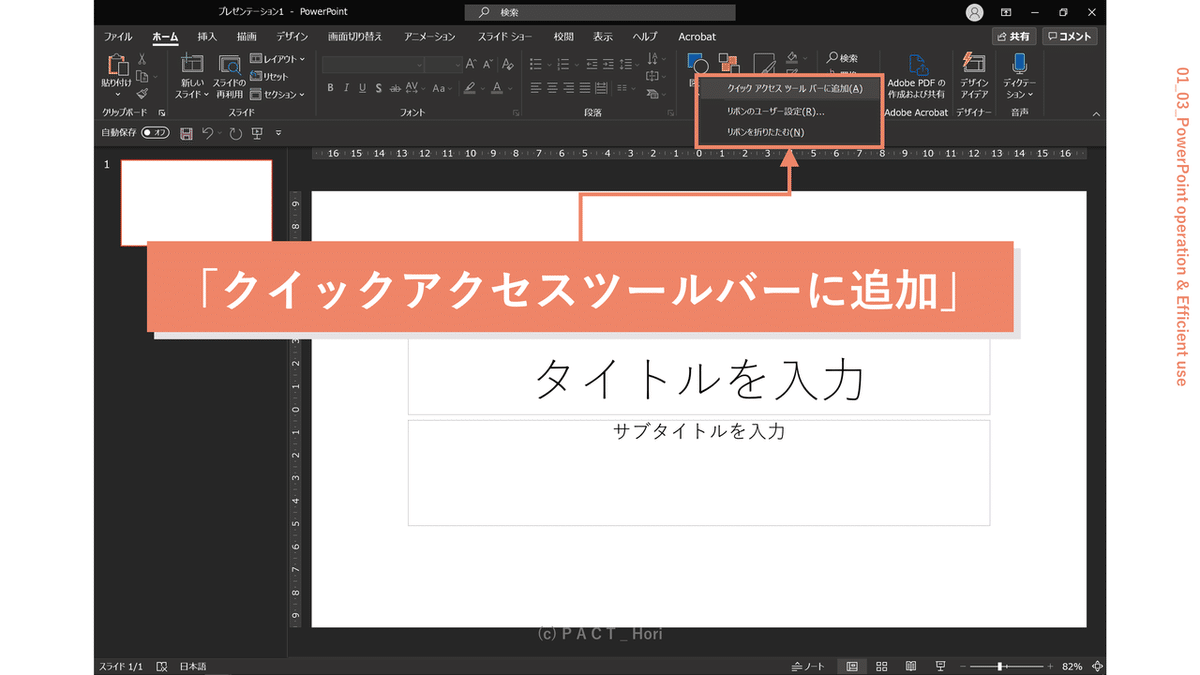Center align text

[553, 88]
